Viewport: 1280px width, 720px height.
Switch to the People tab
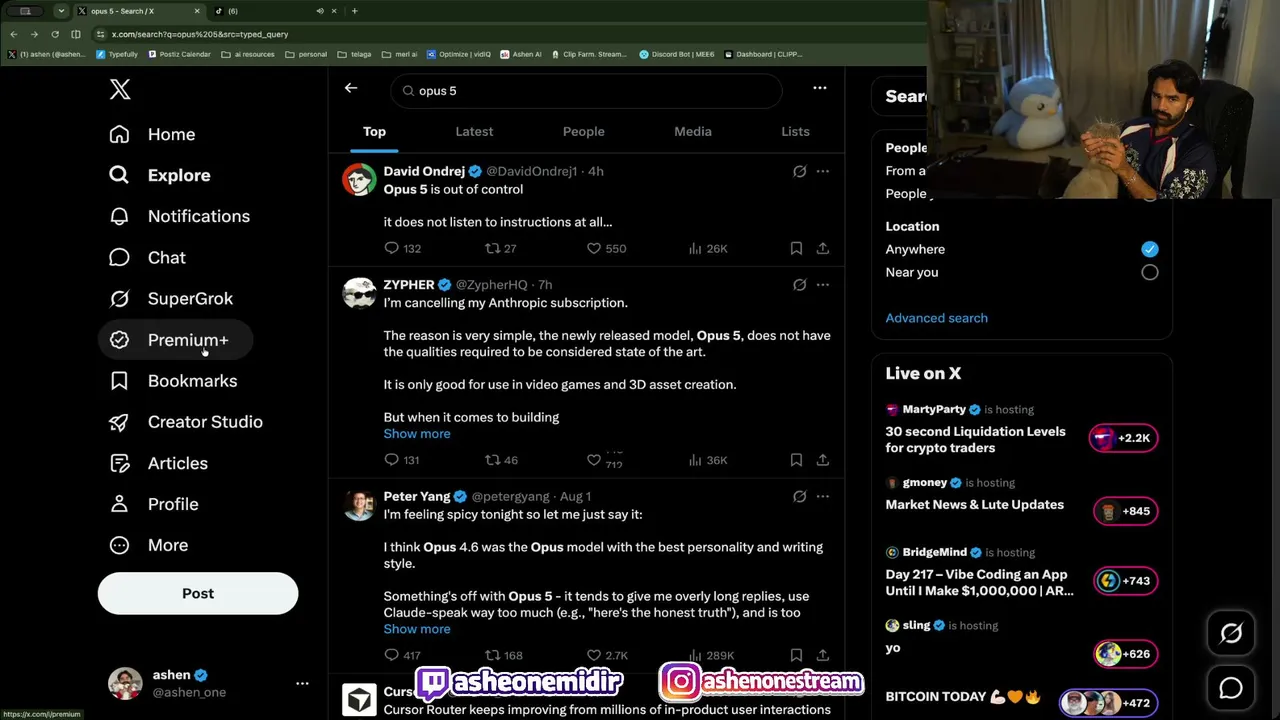(584, 131)
